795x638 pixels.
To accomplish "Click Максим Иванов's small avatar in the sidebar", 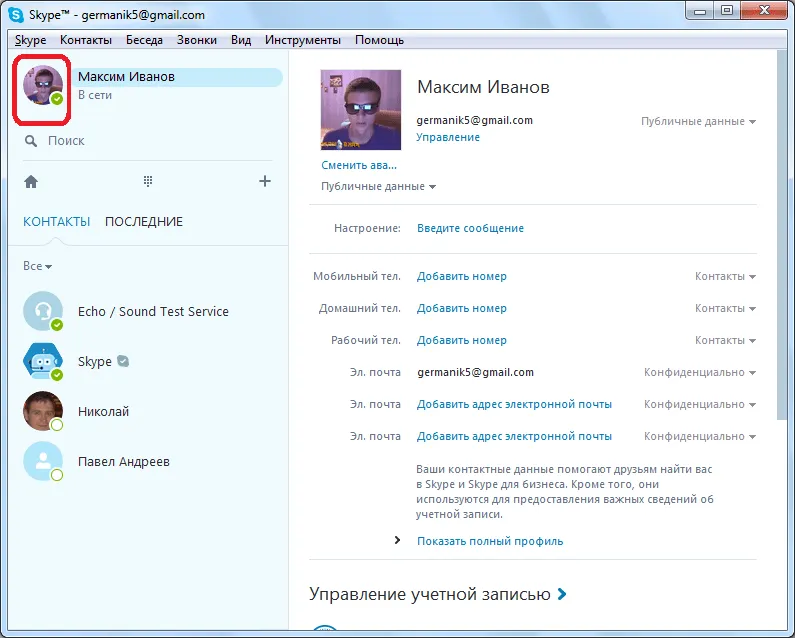I will tap(43, 85).
